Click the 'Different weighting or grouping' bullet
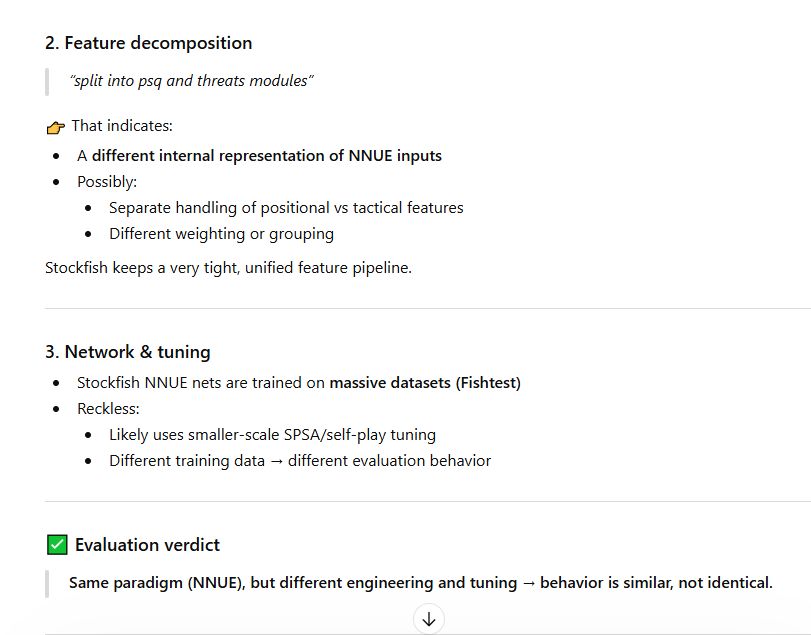Viewport: 811px width, 635px height. (x=221, y=234)
